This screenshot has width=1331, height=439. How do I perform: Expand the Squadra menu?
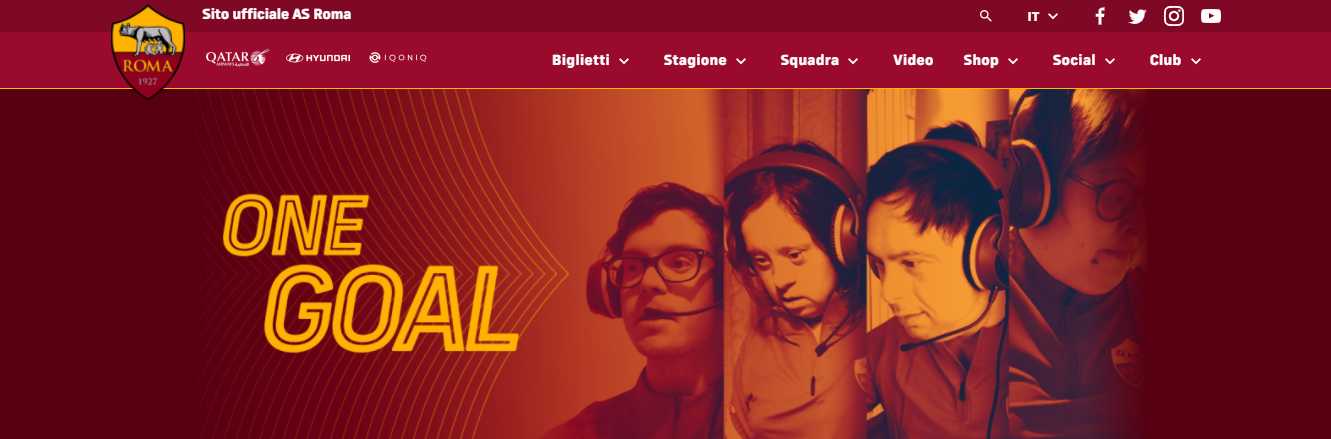pyautogui.click(x=820, y=60)
